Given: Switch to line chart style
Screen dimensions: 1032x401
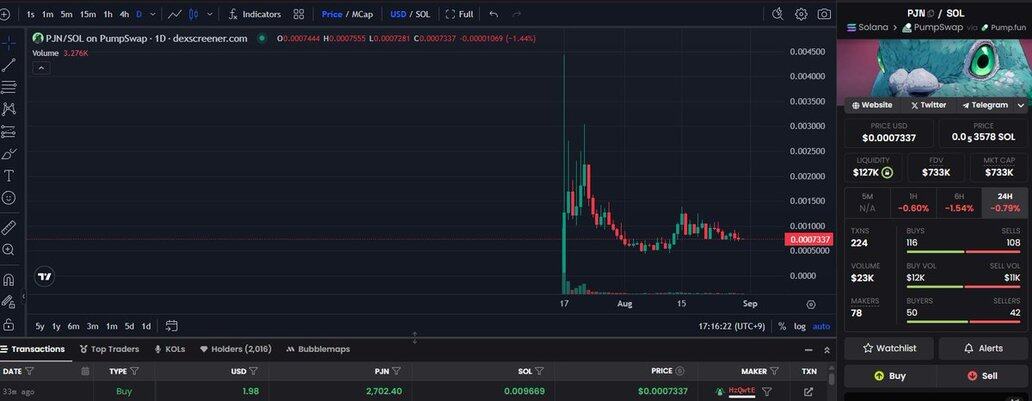Looking at the screenshot, I should coord(175,14).
